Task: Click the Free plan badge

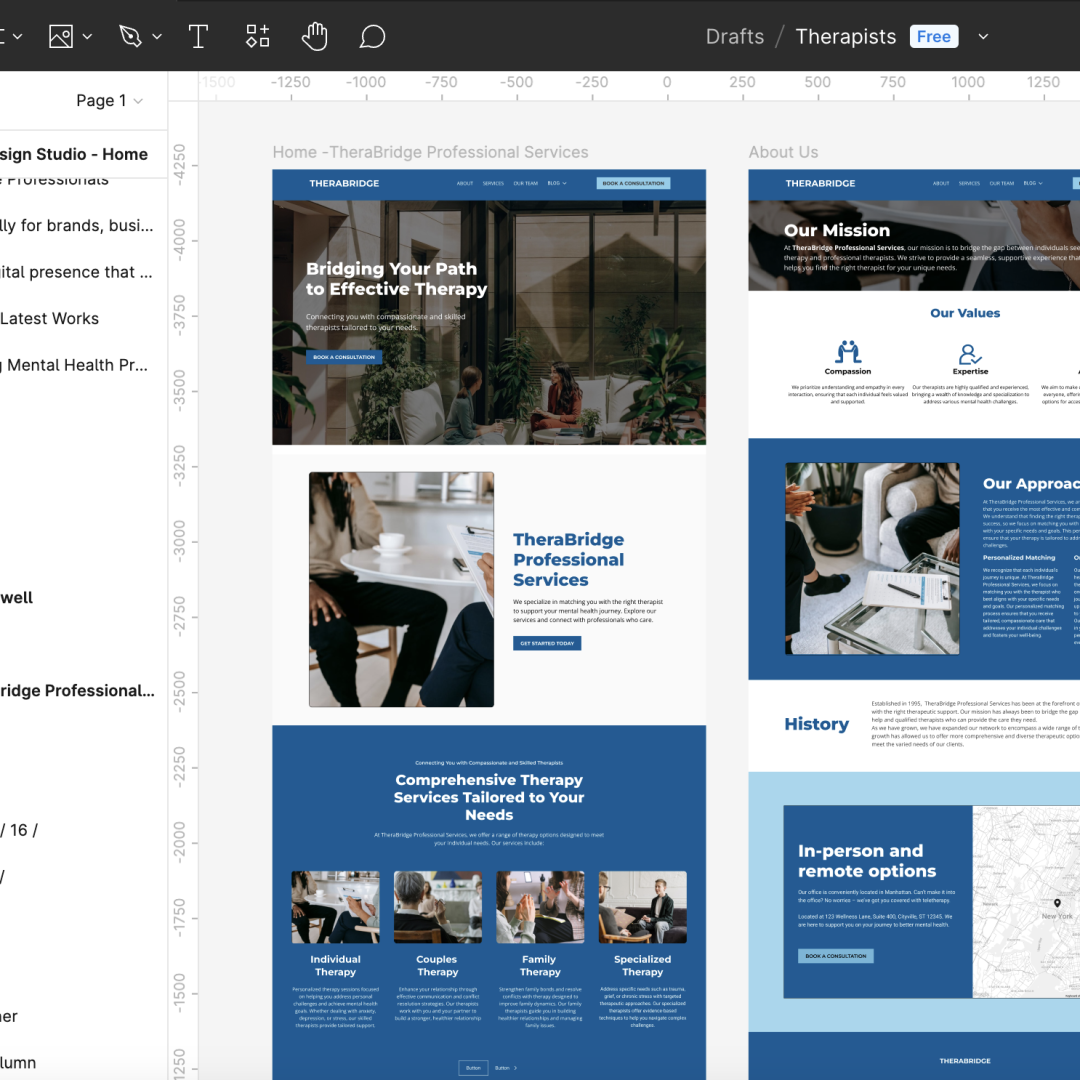Action: tap(933, 37)
